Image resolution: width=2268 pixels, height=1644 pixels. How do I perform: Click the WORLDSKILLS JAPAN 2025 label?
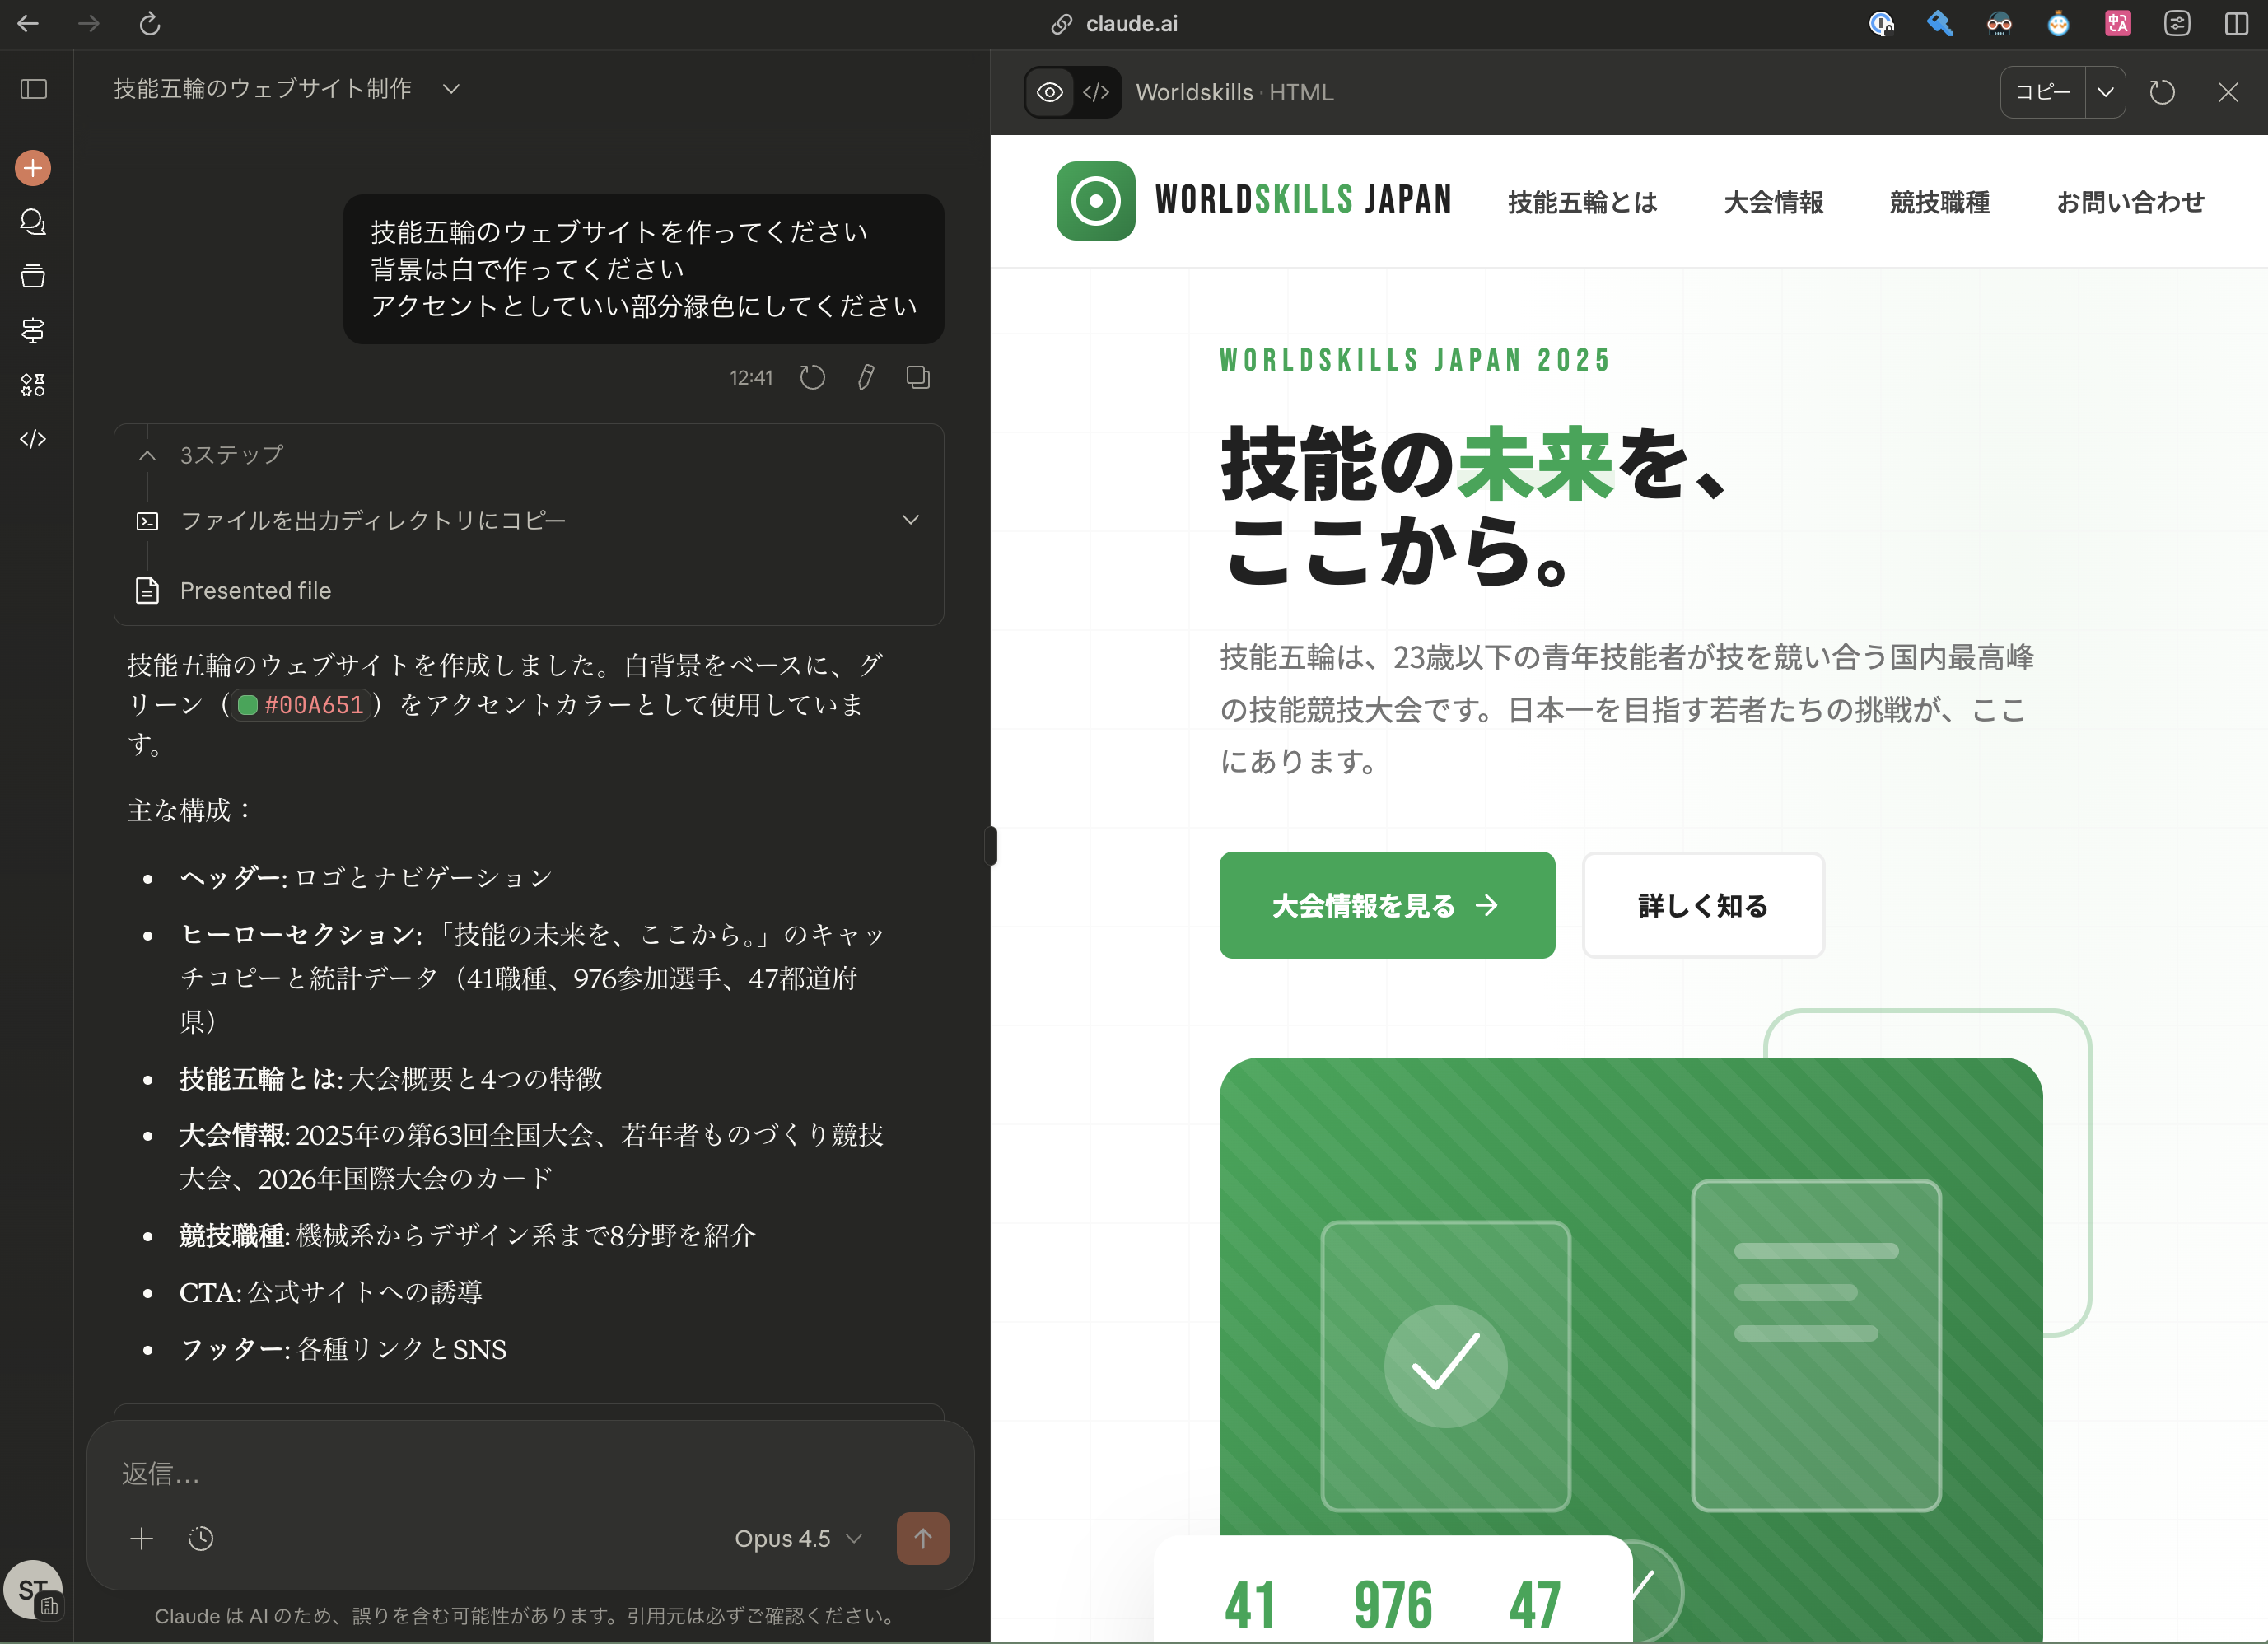tap(1415, 360)
